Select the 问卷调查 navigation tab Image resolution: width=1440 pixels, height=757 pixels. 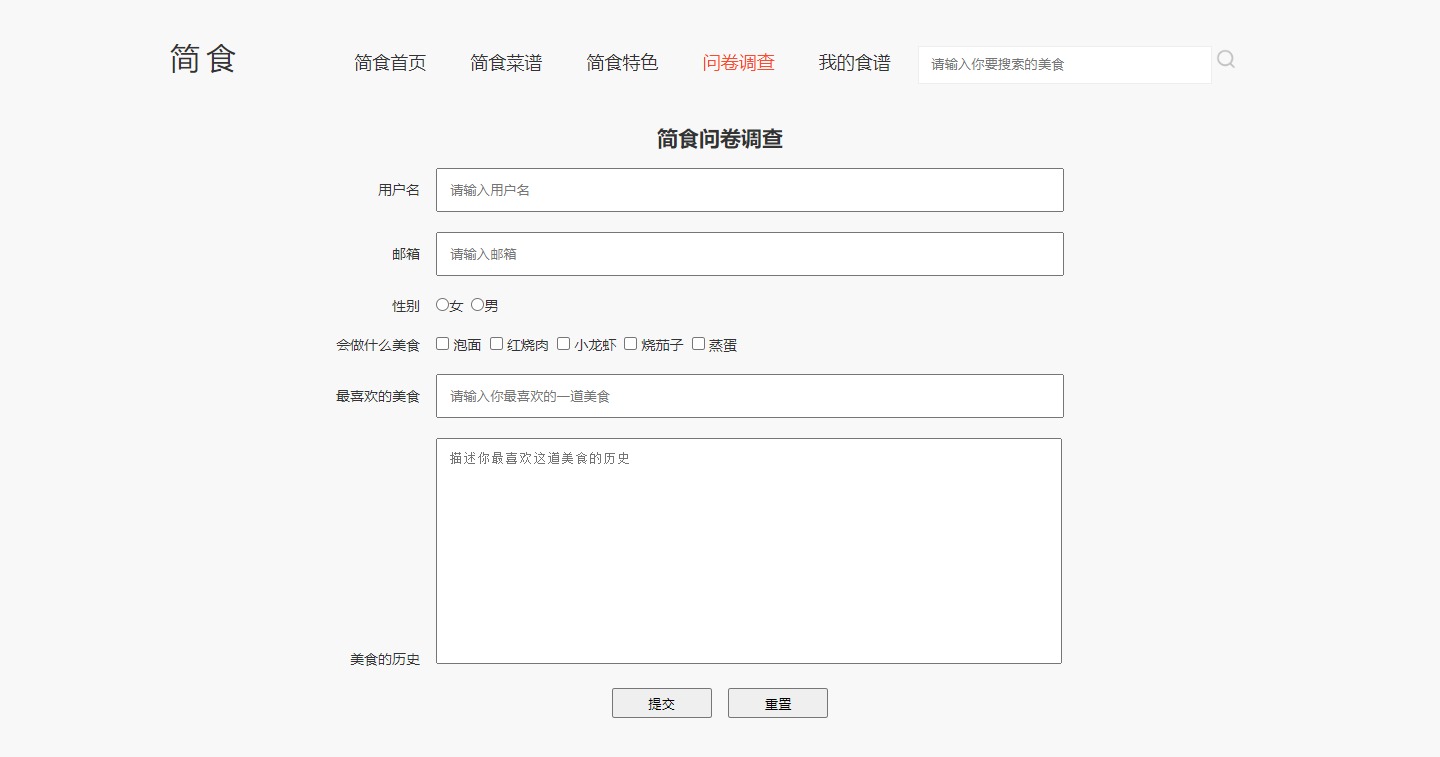coord(738,63)
